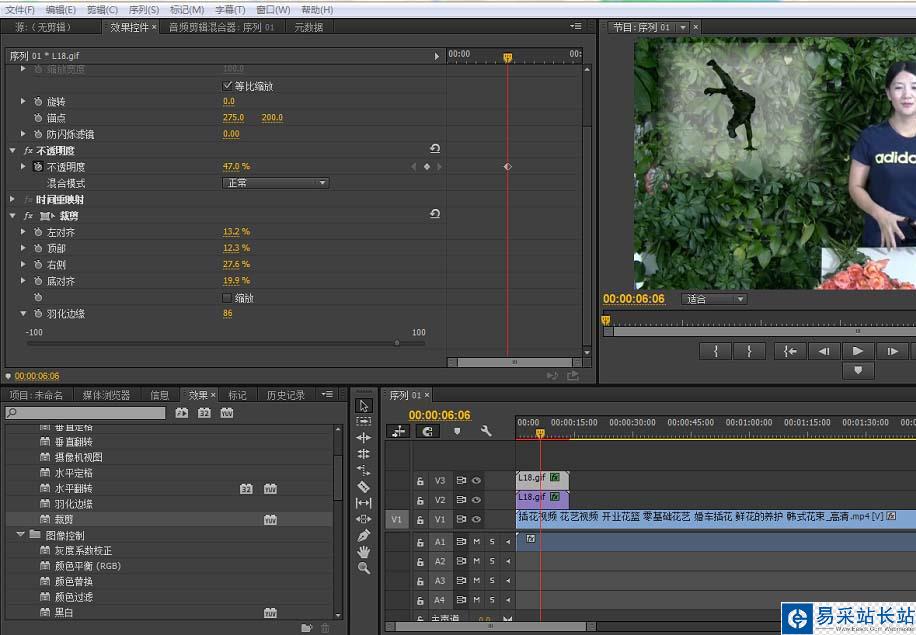The image size is (916, 635).
Task: Toggle the 不透明度 stopwatch animation
Action: click(x=38, y=167)
